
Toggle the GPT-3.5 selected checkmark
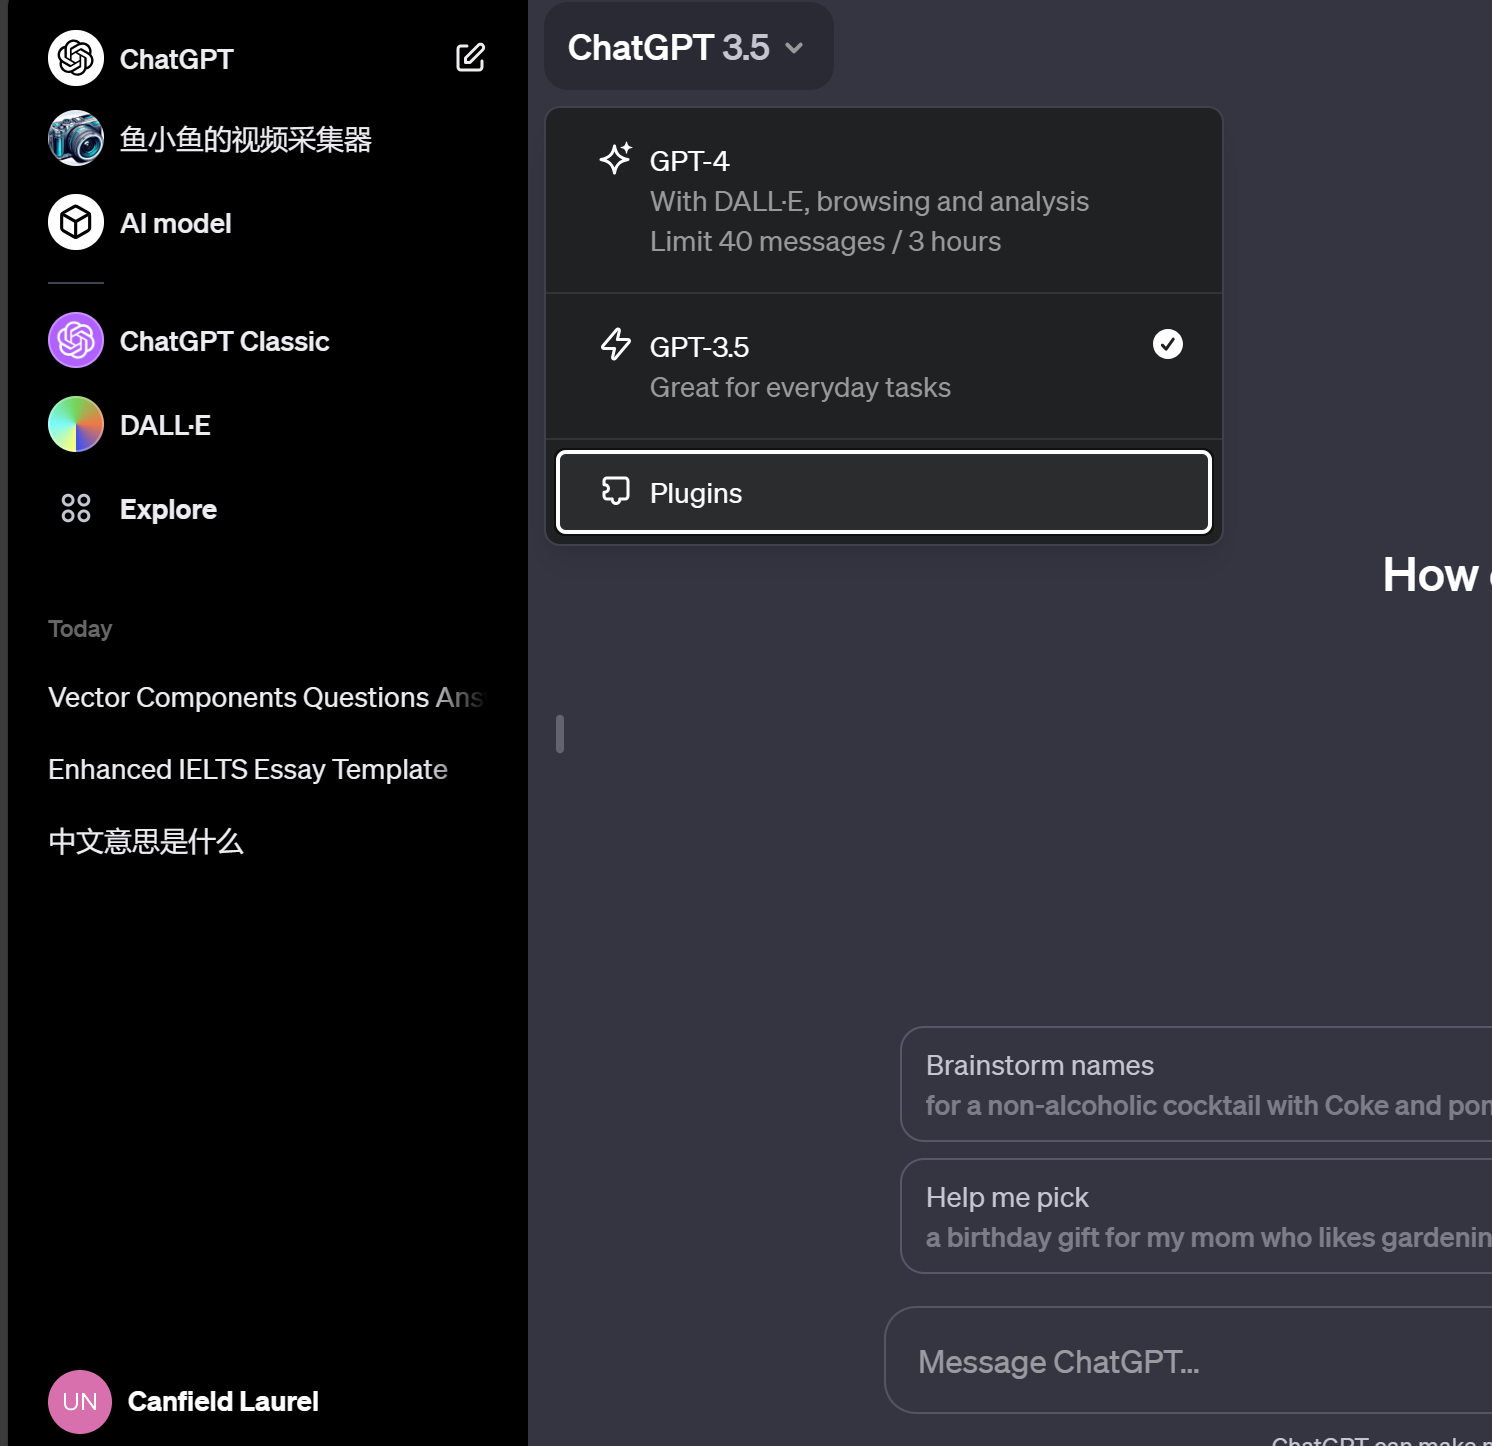[x=1168, y=344]
